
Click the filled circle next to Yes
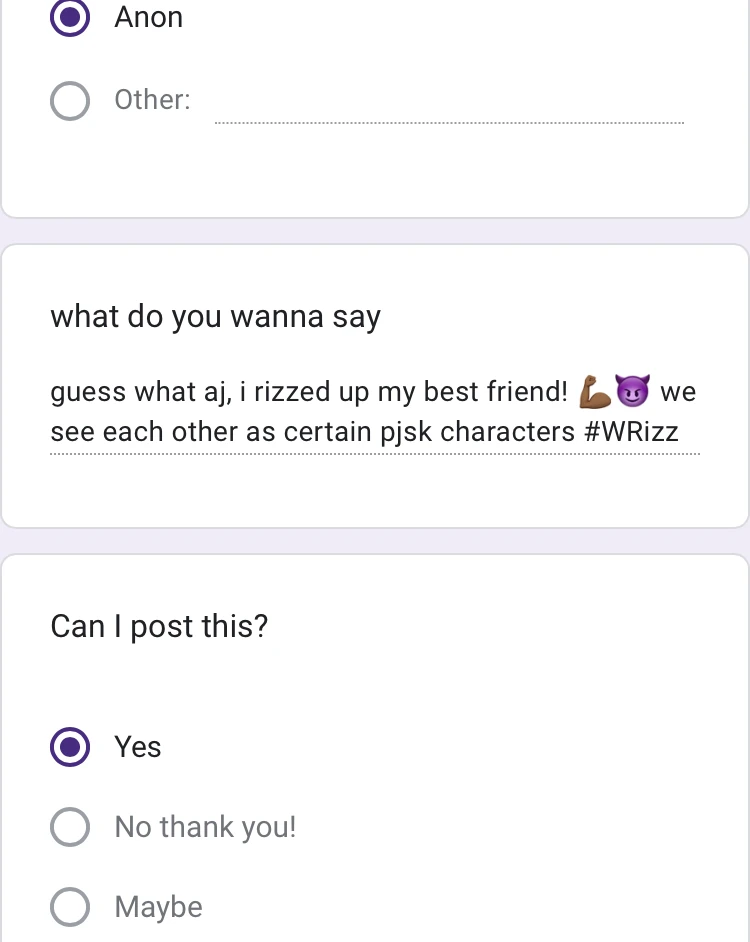pyautogui.click(x=70, y=747)
